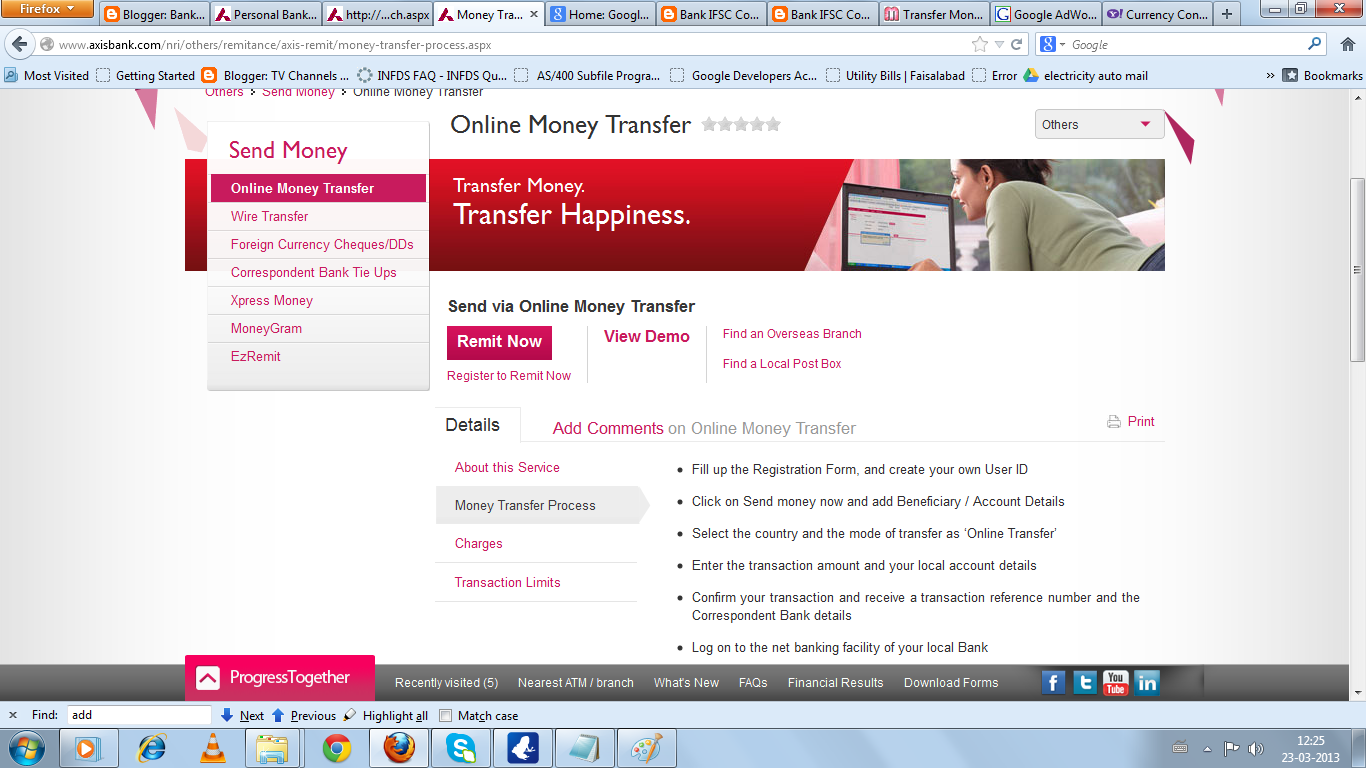This screenshot has height=768, width=1366.
Task: Open Google Chrome from taskbar
Action: pyautogui.click(x=337, y=748)
